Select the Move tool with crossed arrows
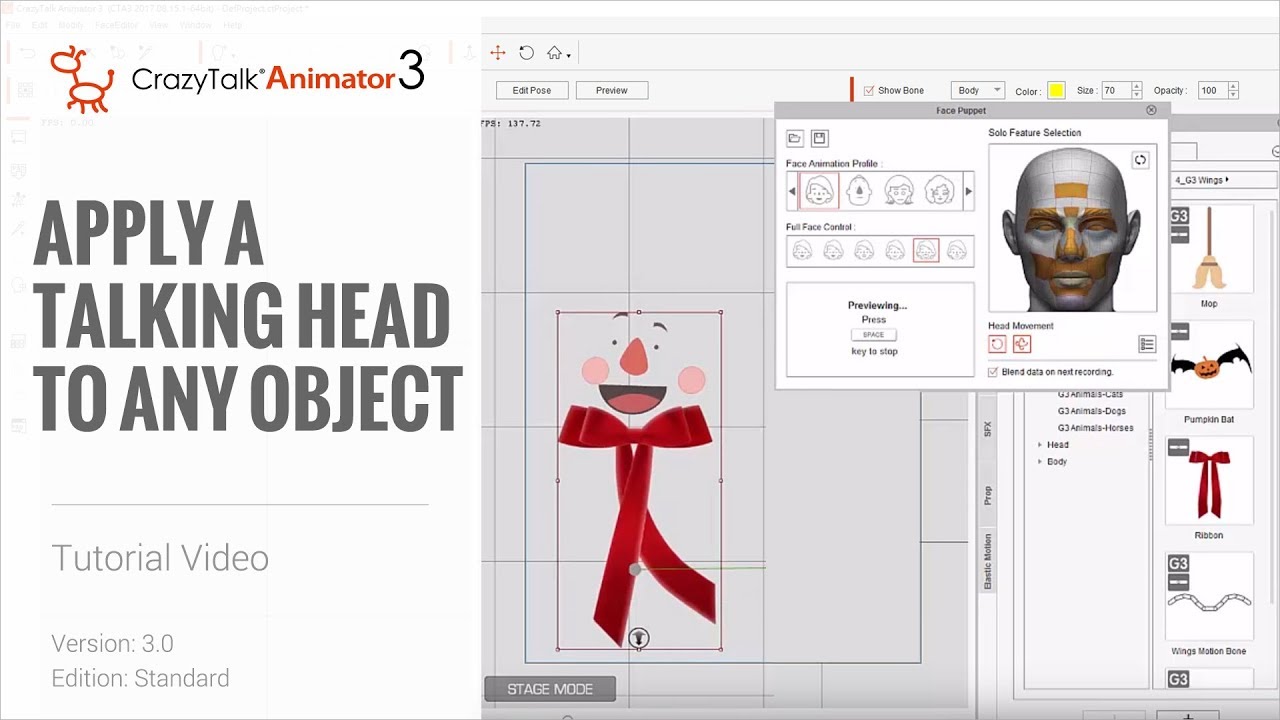 click(x=498, y=53)
